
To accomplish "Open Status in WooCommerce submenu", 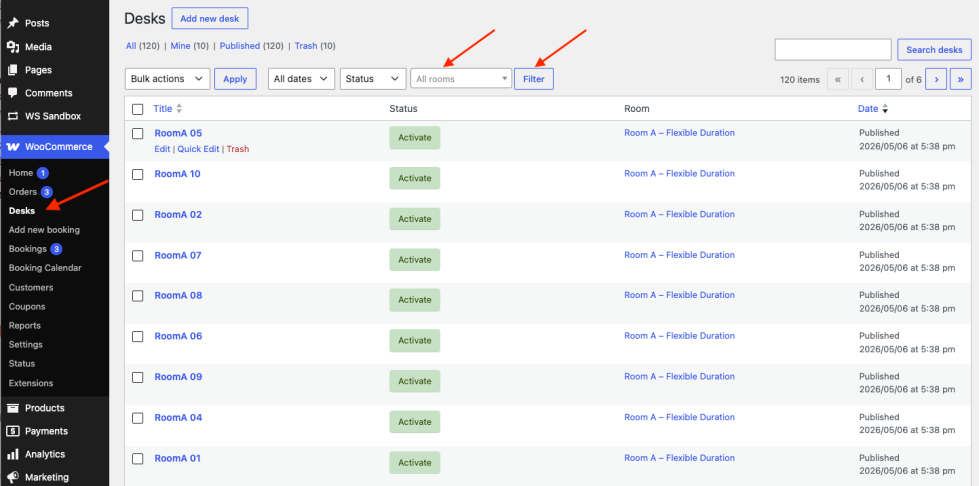I will [22, 364].
